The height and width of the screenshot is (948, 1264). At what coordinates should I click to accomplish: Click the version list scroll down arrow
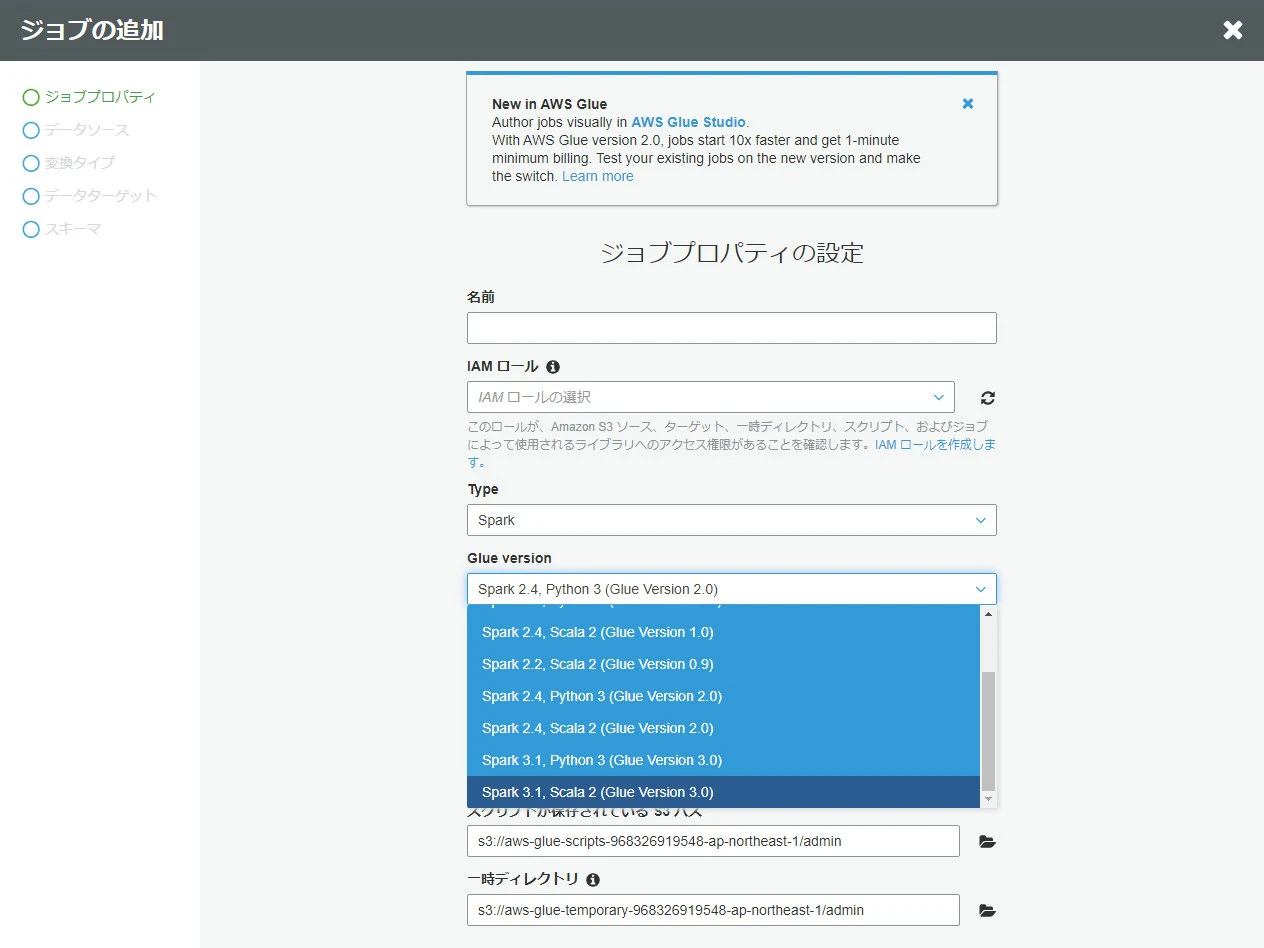pyautogui.click(x=989, y=800)
